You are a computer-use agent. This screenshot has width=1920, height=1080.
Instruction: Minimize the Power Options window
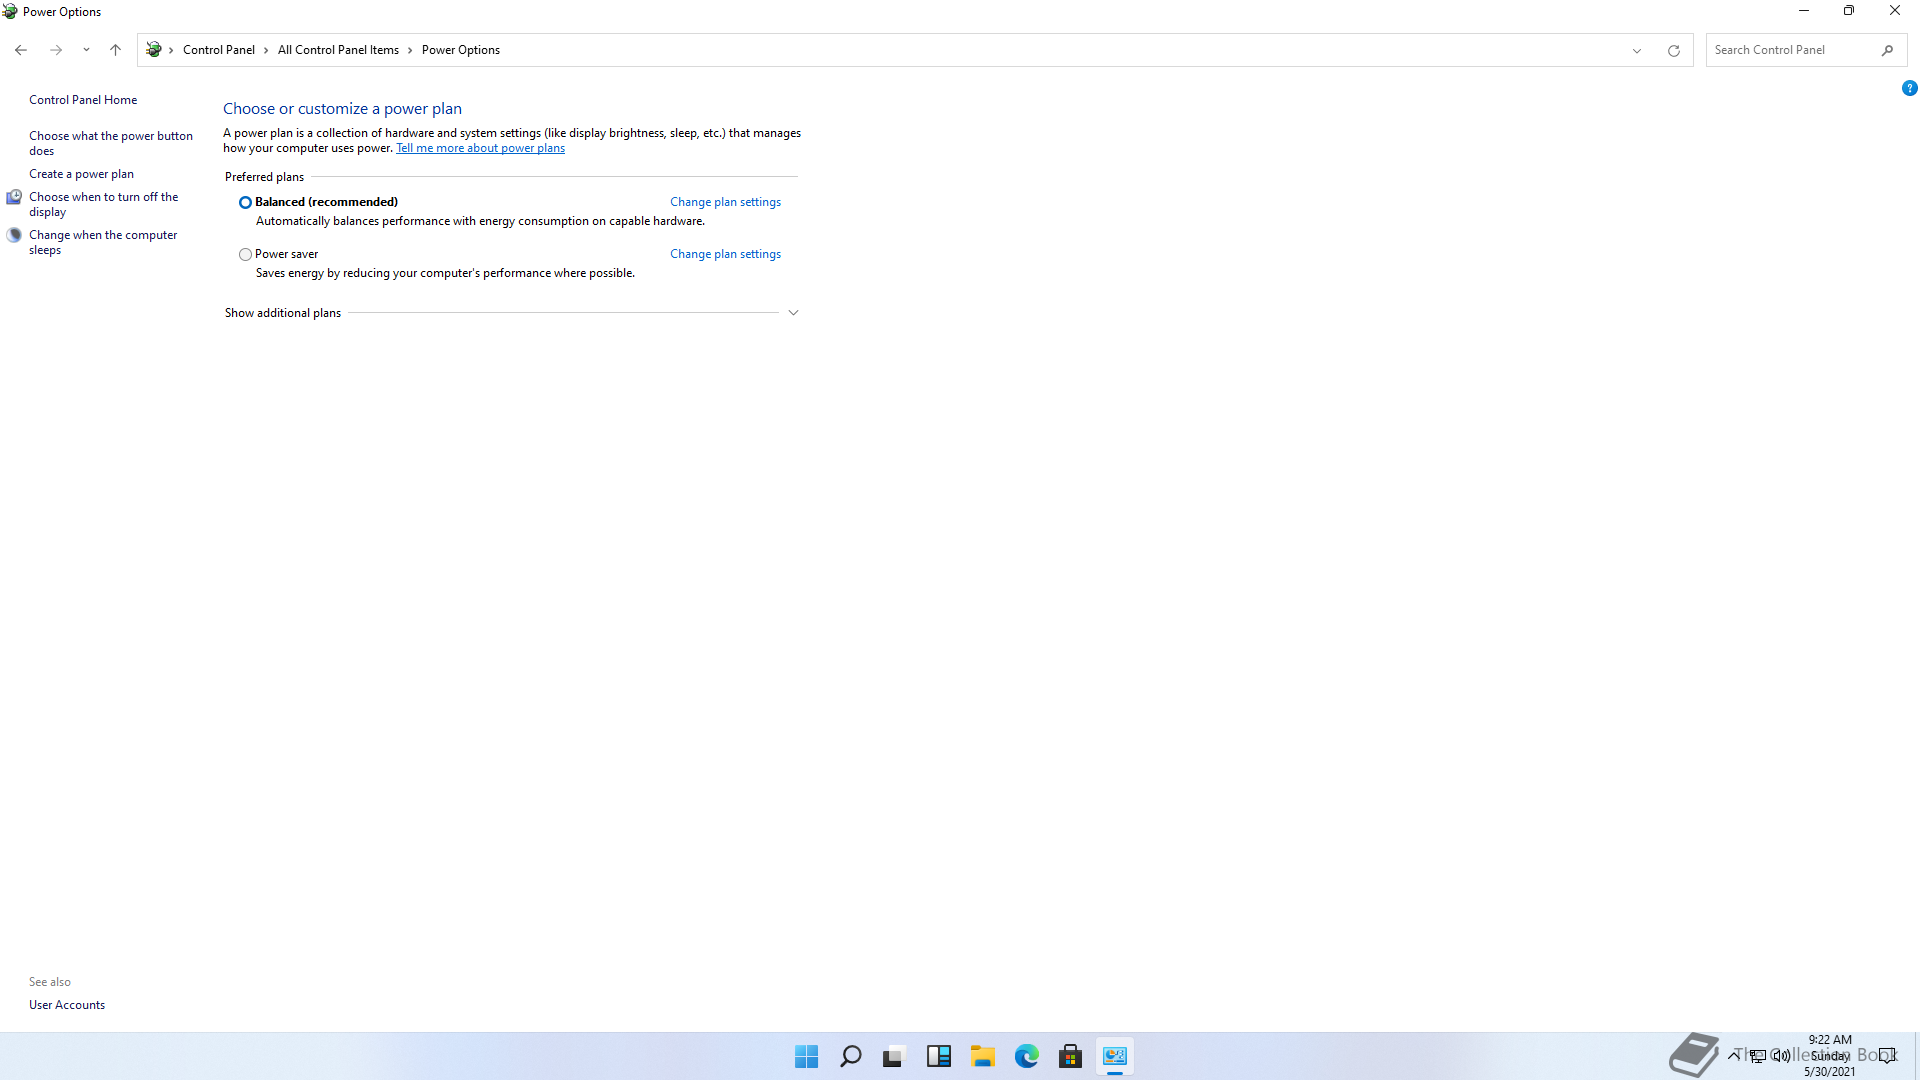[x=1804, y=11]
